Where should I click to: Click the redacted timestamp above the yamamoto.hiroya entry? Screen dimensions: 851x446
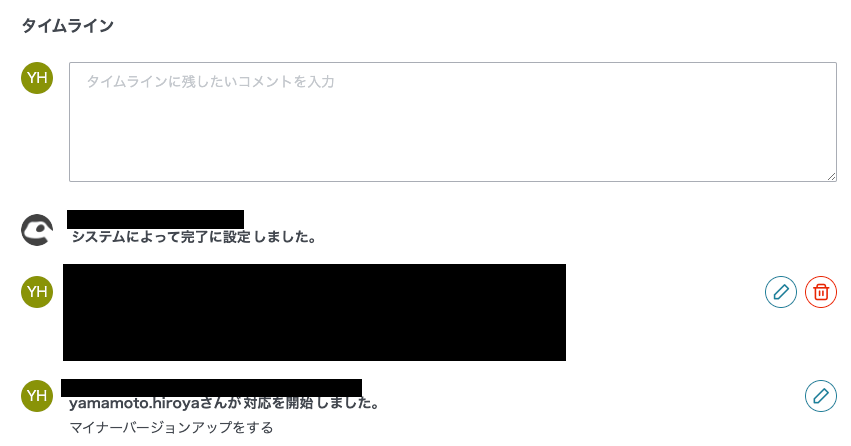click(211, 388)
